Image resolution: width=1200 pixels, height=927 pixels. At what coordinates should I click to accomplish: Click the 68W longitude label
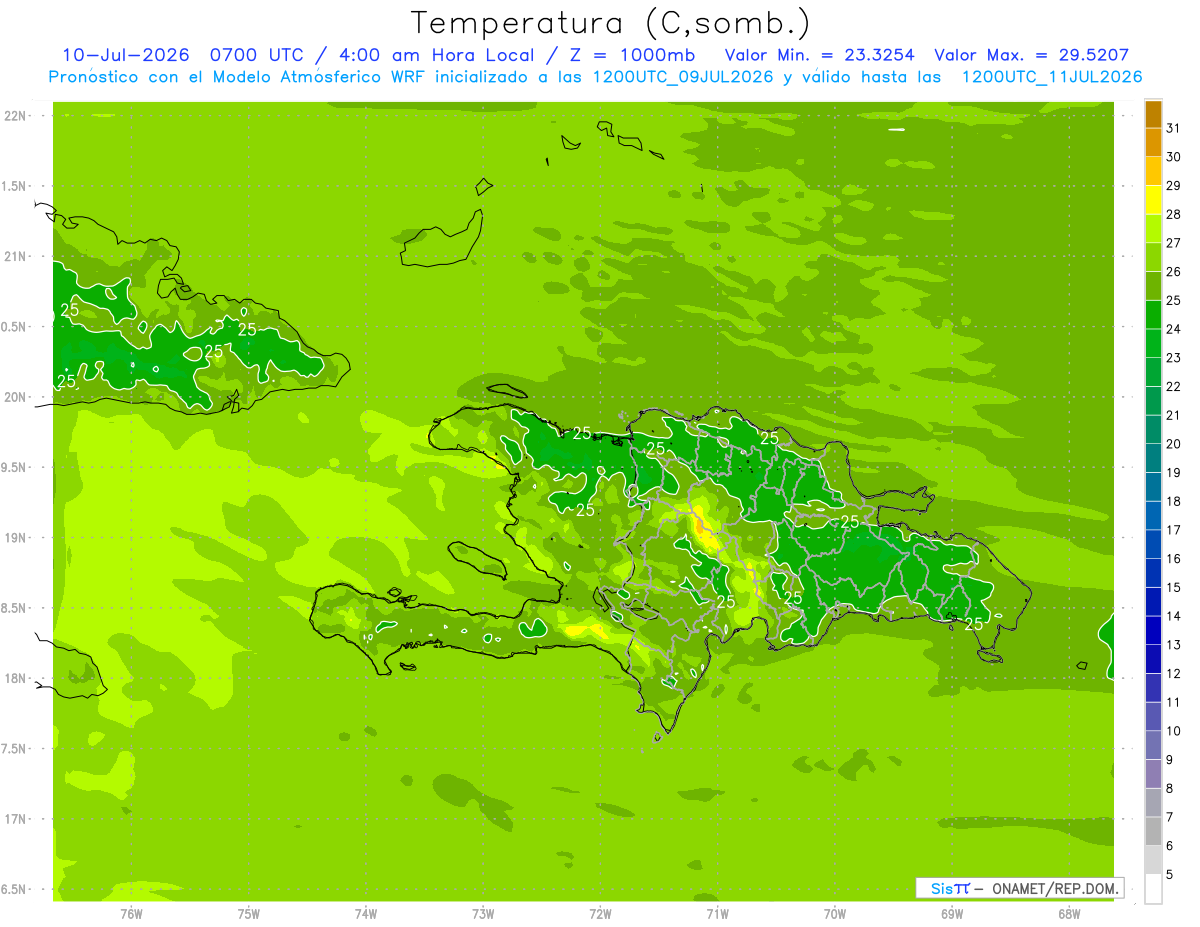click(x=1069, y=914)
